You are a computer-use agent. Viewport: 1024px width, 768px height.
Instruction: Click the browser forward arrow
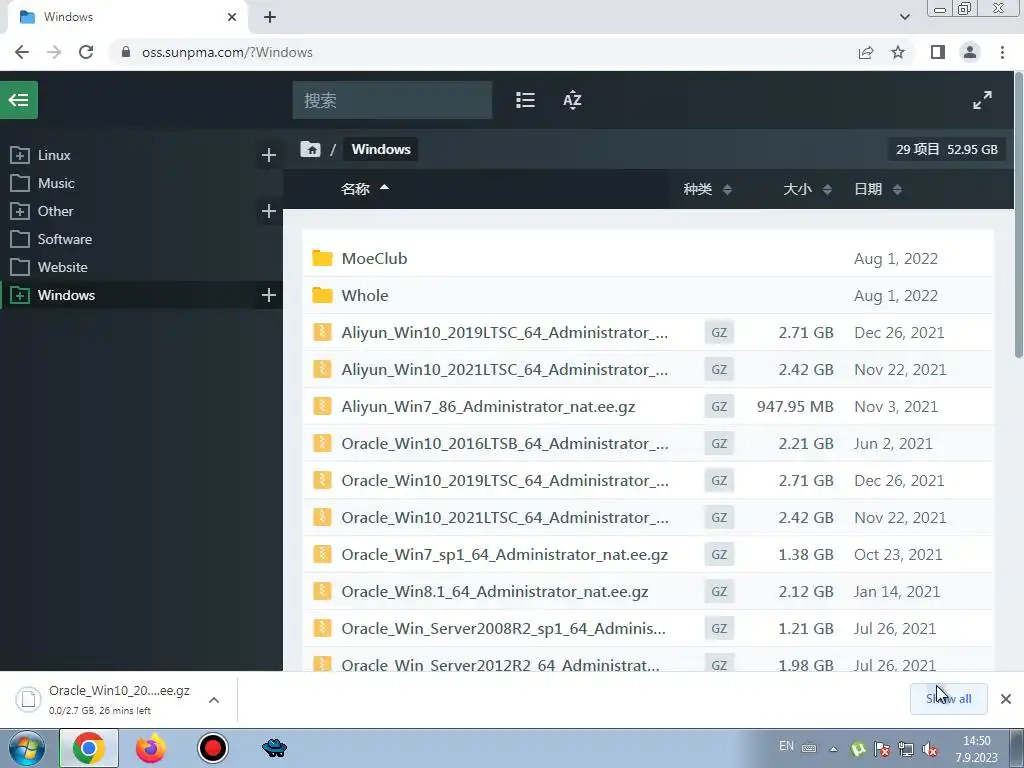[54, 52]
